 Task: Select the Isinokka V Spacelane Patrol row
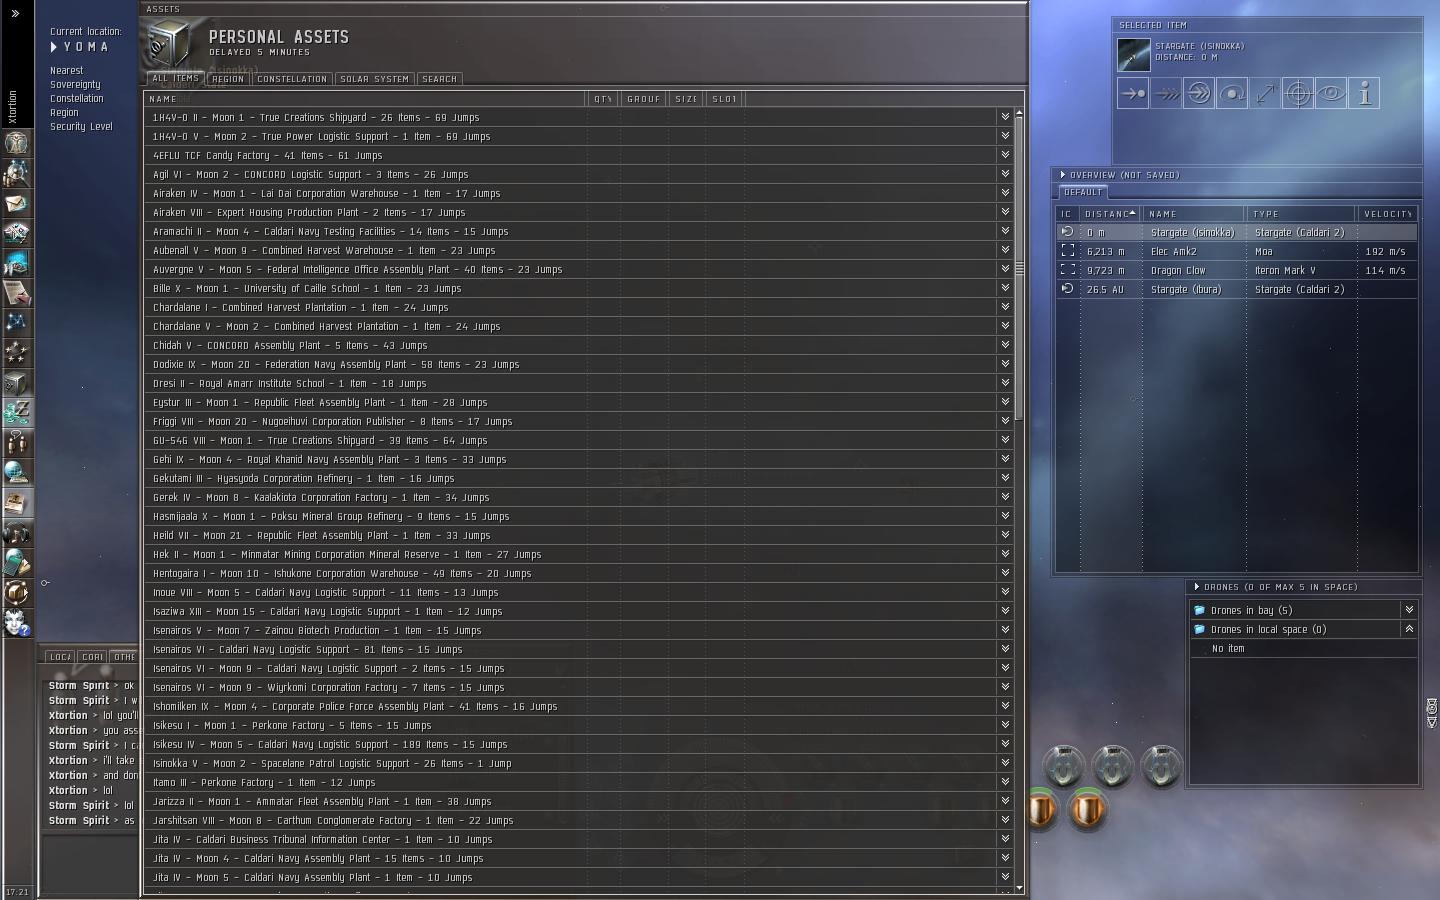click(x=579, y=763)
